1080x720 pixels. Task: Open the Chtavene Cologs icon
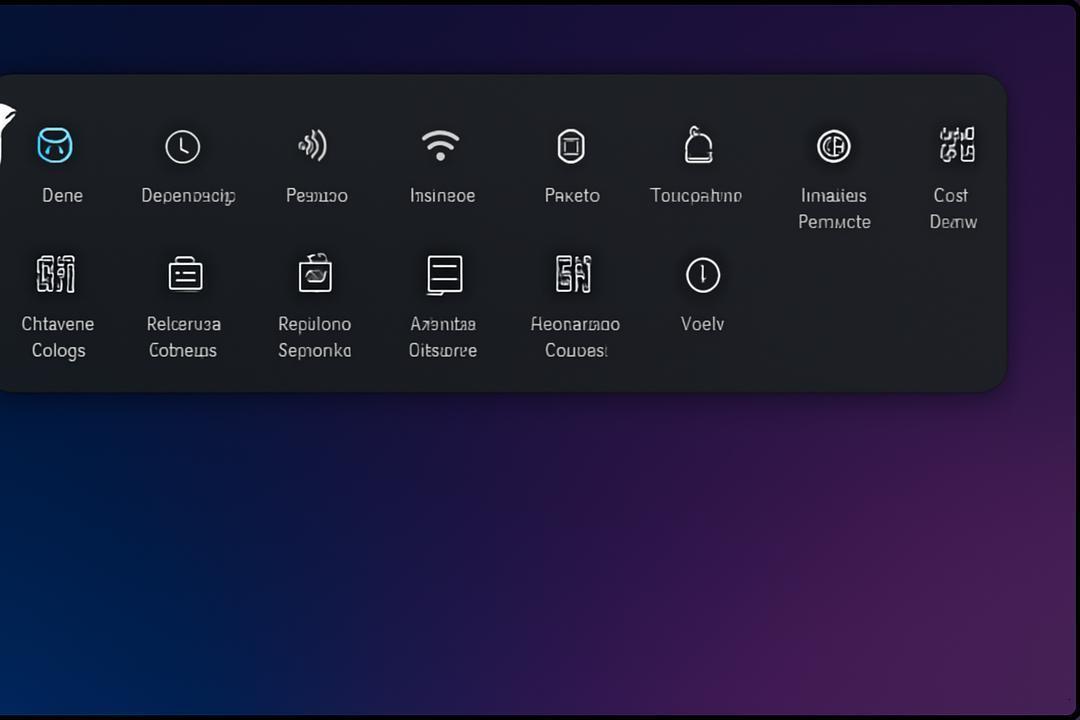coord(56,274)
